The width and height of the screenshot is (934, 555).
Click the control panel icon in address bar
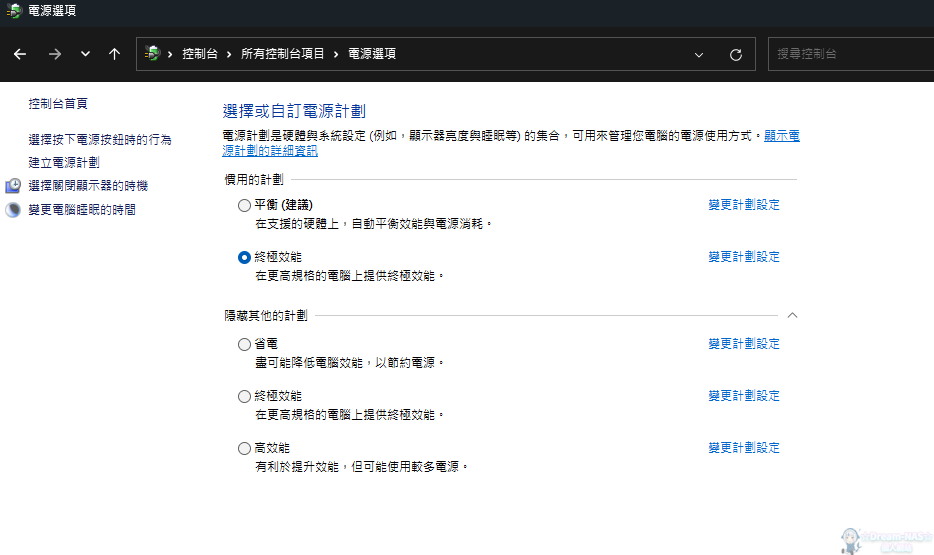click(x=153, y=54)
